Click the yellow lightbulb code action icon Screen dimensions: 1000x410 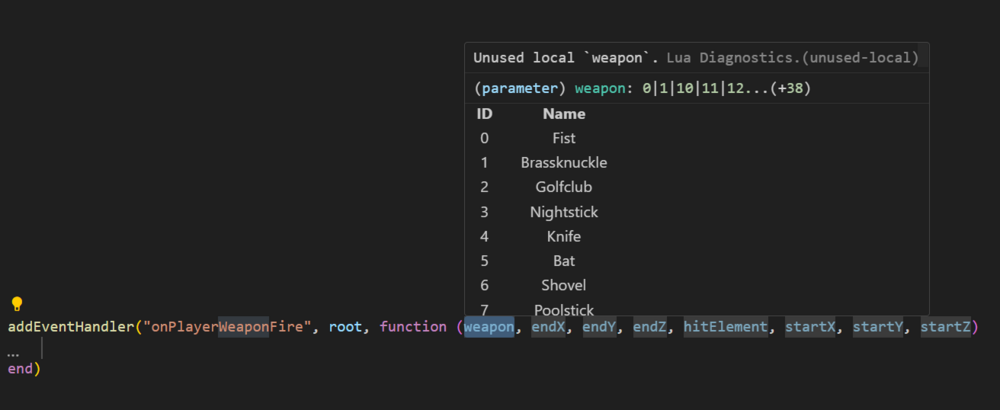tap(16, 305)
